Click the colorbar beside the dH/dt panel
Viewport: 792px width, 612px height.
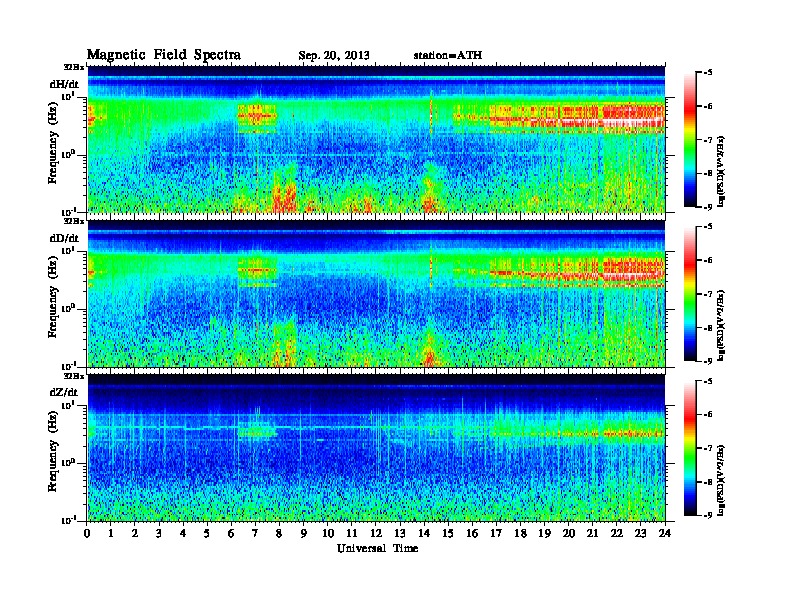click(690, 140)
